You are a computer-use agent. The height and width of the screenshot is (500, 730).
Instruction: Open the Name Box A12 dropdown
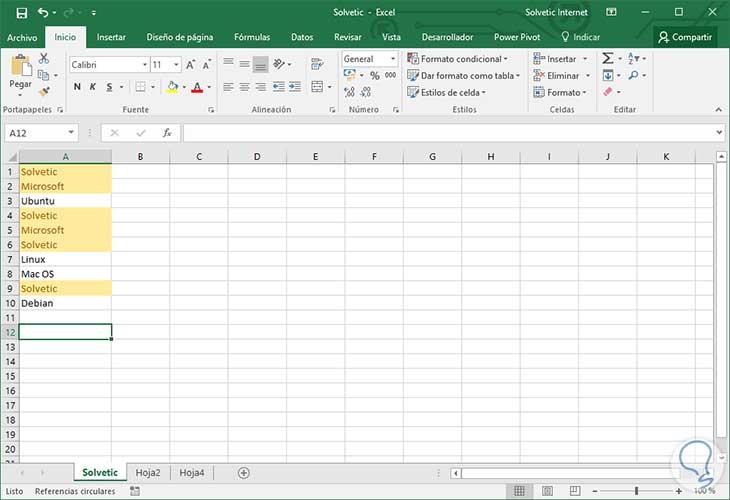click(x=71, y=133)
